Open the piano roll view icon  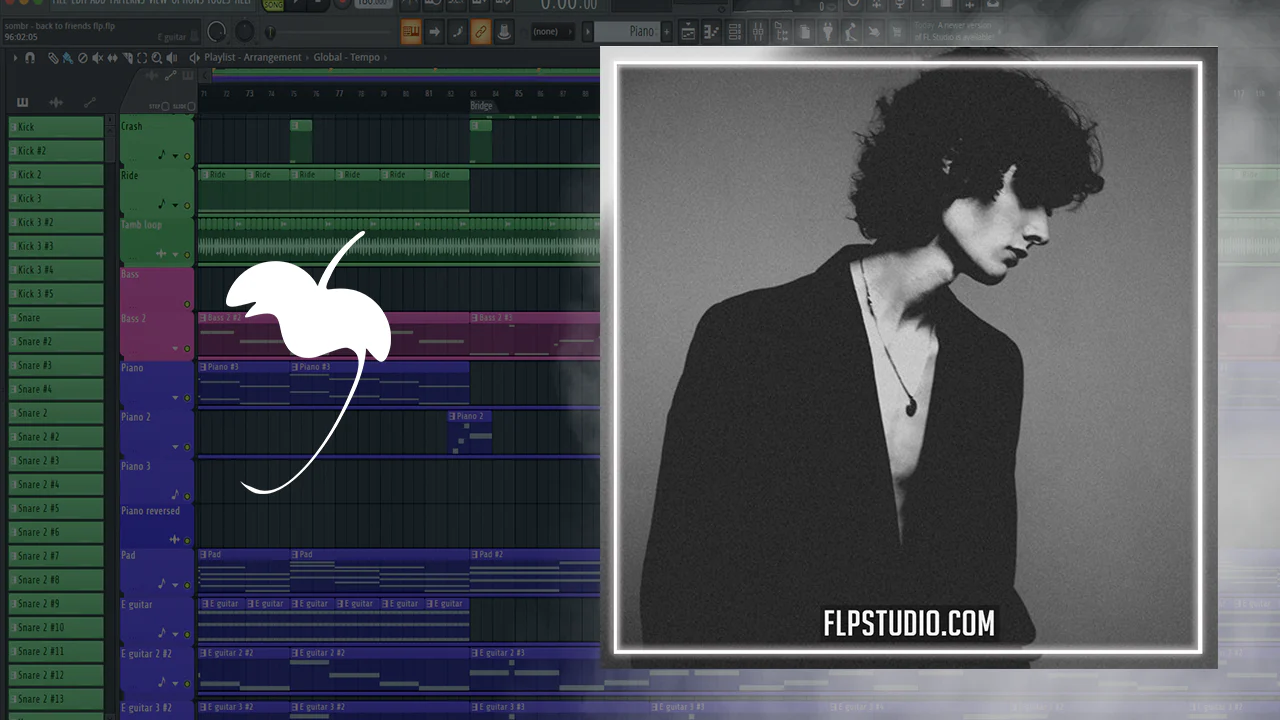coord(712,32)
